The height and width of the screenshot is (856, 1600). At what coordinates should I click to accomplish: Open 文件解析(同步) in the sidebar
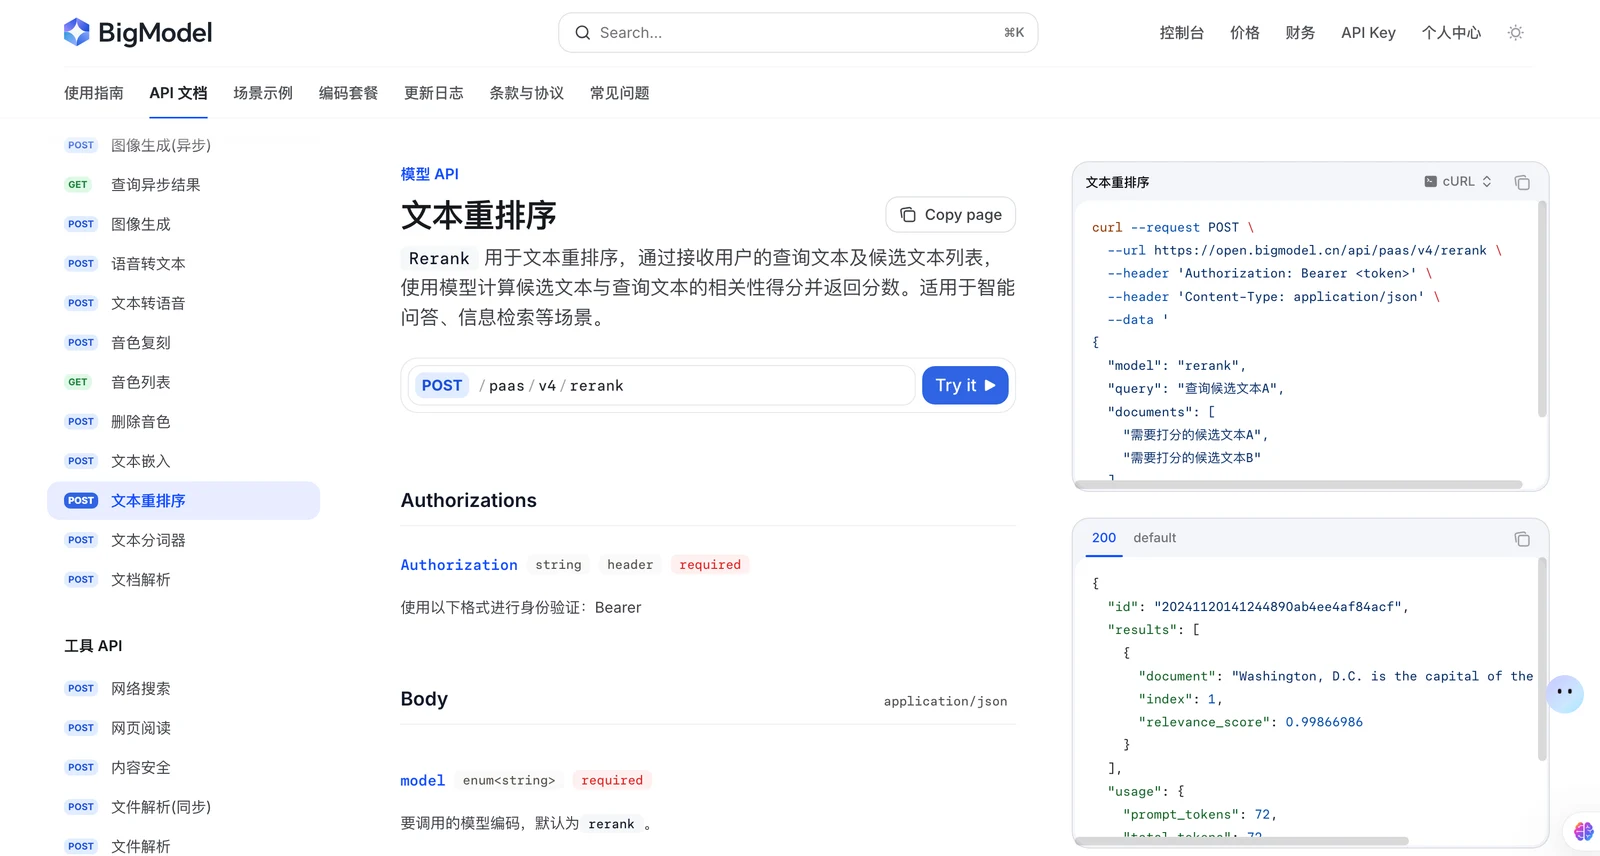coord(183,807)
